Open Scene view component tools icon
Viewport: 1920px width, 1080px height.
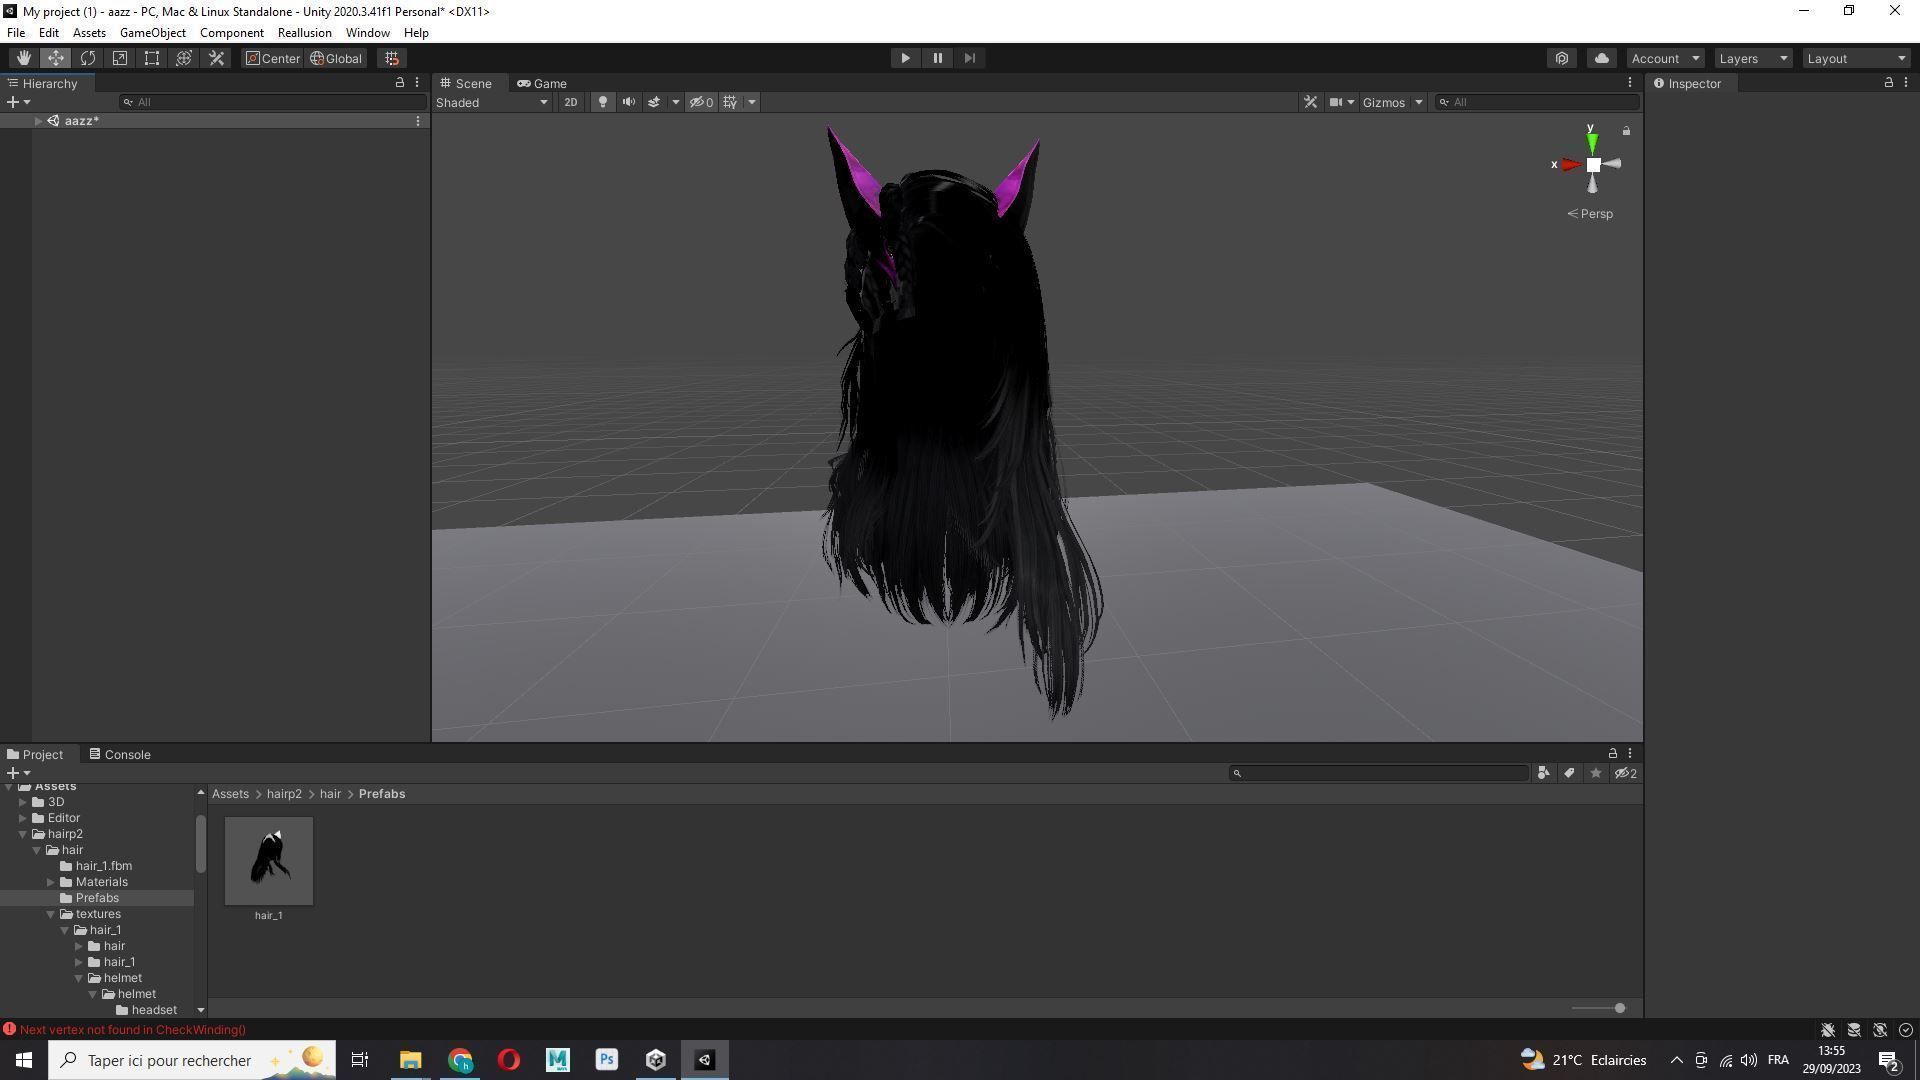[x=1310, y=102]
